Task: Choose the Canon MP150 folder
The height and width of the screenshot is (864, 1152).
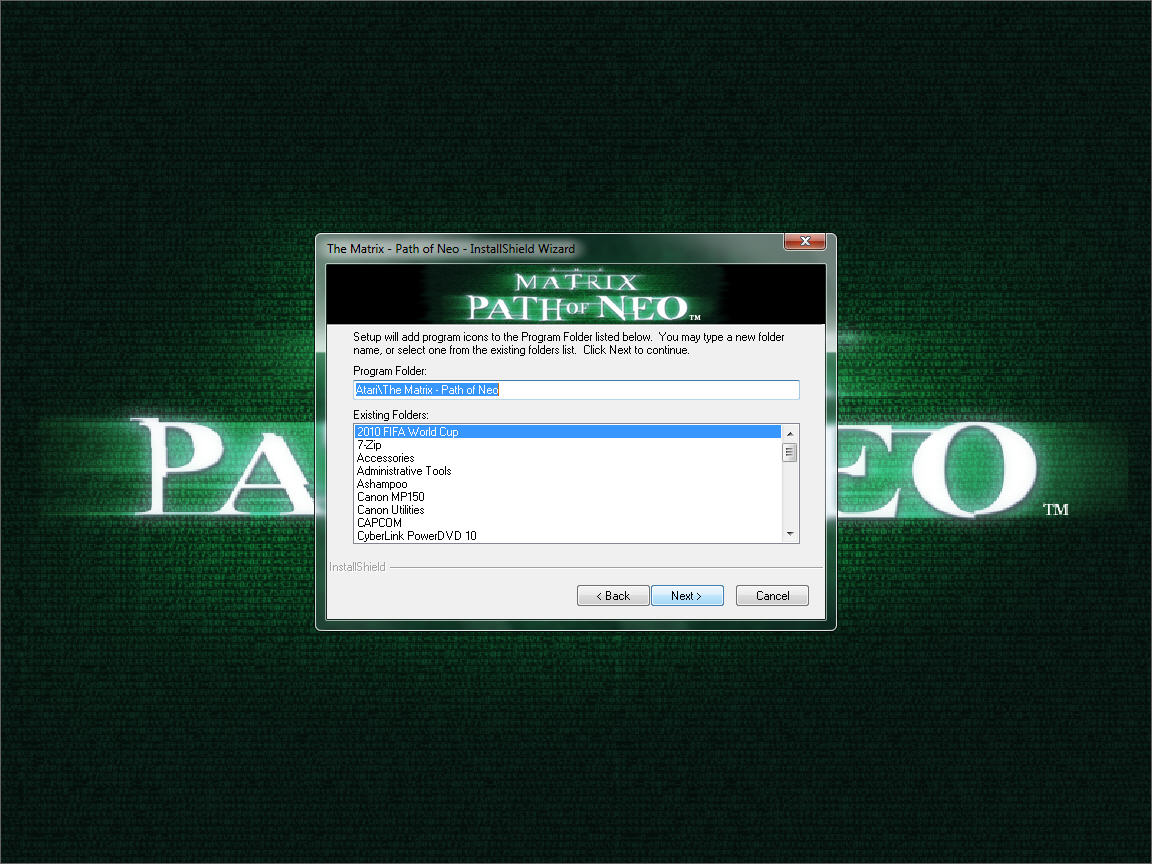Action: click(x=567, y=497)
